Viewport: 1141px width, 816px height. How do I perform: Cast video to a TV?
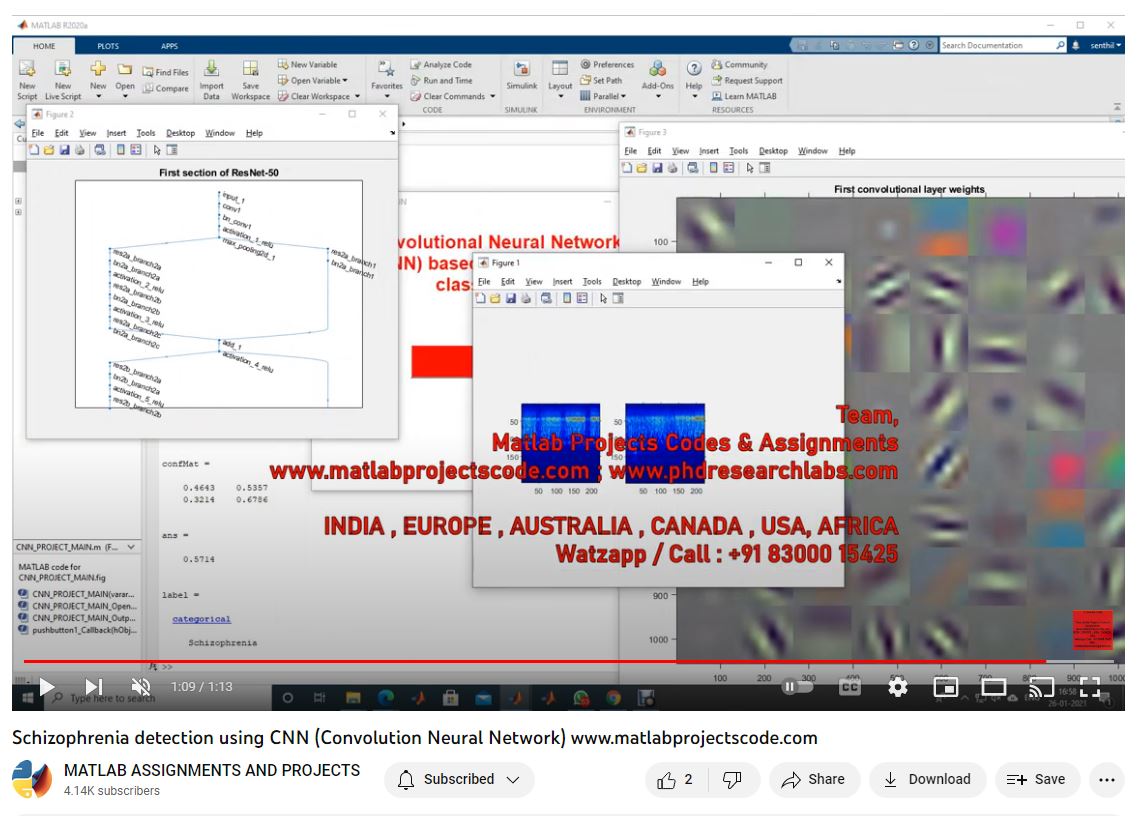(x=1041, y=686)
